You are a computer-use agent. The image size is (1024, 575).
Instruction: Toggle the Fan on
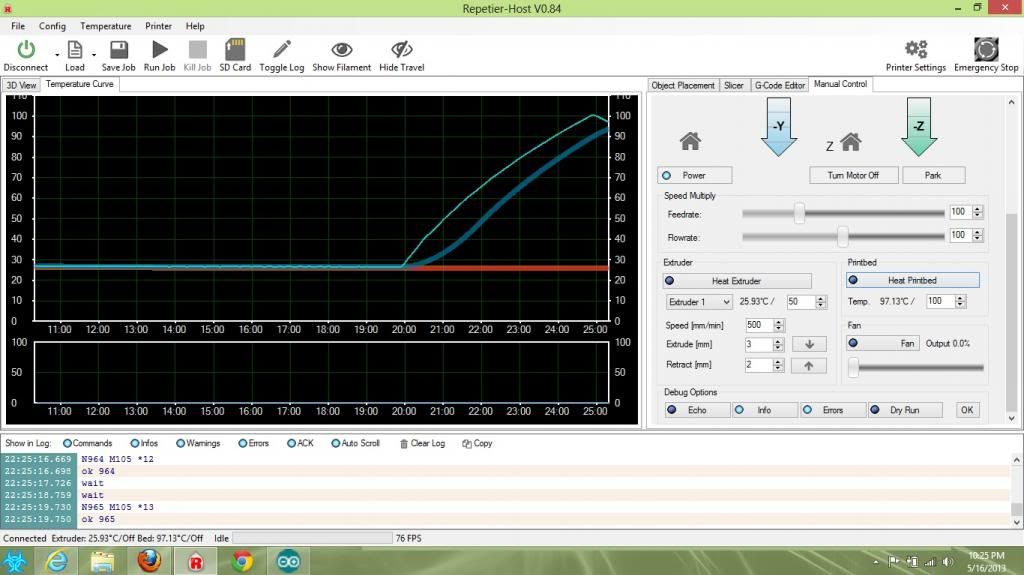point(883,343)
